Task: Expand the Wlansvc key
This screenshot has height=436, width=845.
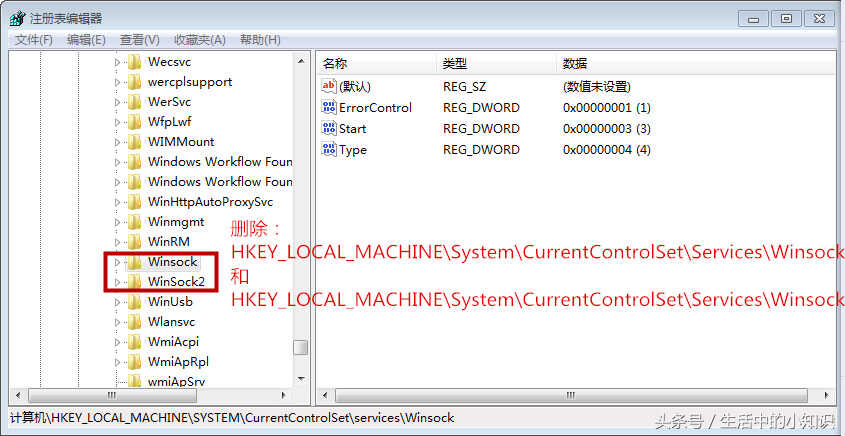Action: (x=118, y=322)
